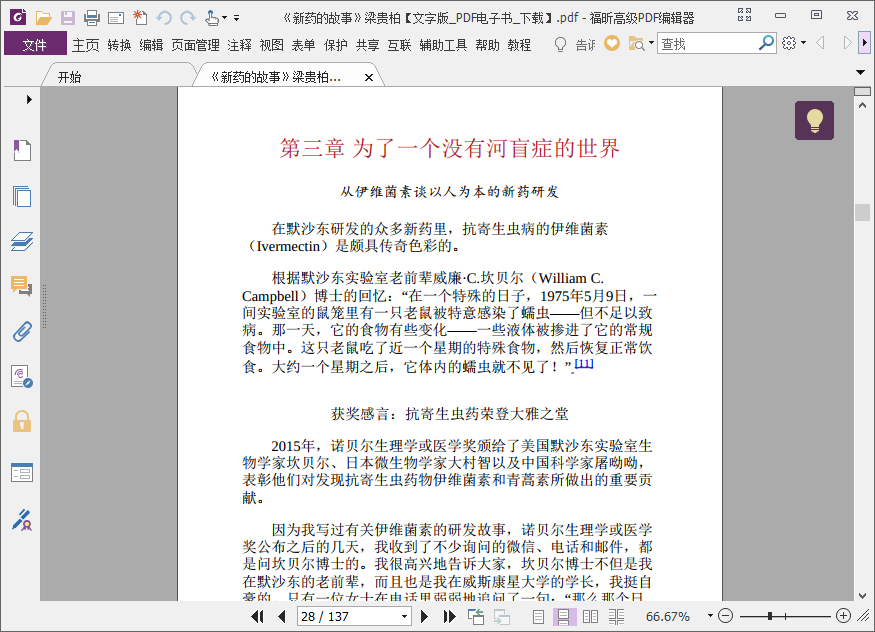Open the attachments paperclip panel
875x632 pixels.
(22, 332)
